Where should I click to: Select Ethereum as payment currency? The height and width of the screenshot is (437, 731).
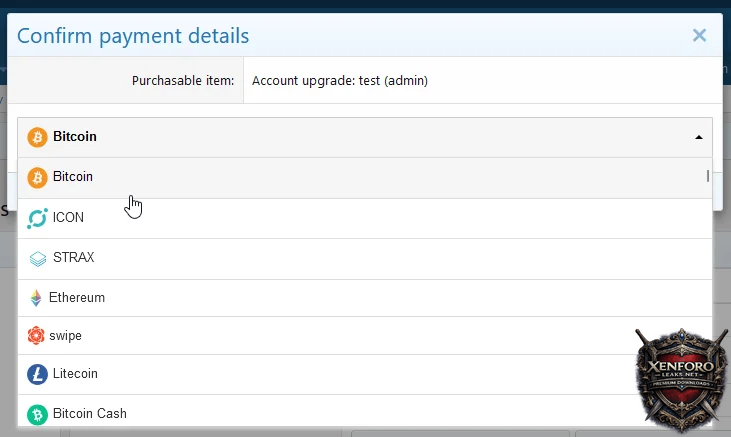coord(78,298)
